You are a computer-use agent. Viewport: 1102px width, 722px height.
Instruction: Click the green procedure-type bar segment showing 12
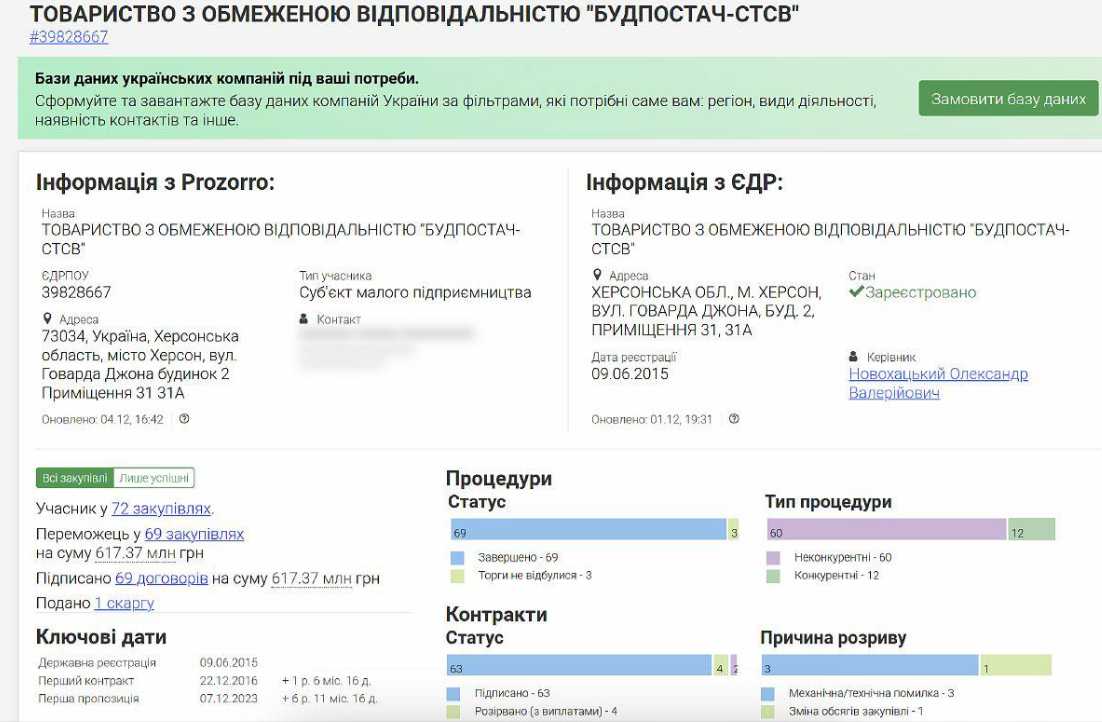click(x=1032, y=529)
